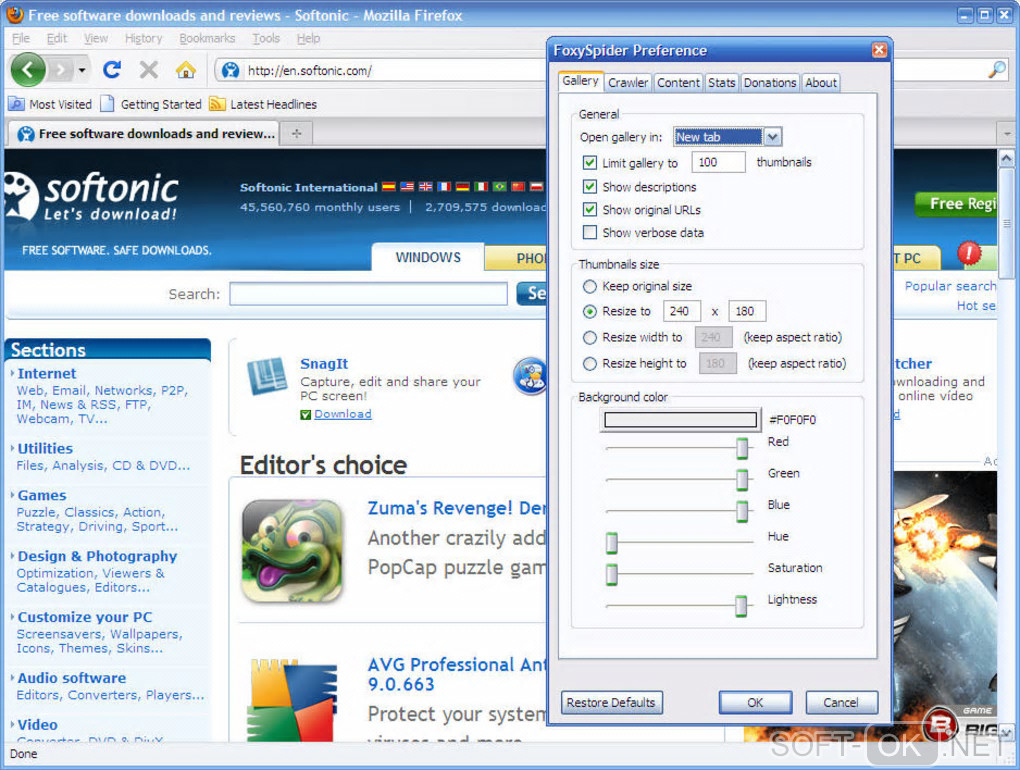Click the Zuma's Revenge frog thumbnail

[x=292, y=550]
